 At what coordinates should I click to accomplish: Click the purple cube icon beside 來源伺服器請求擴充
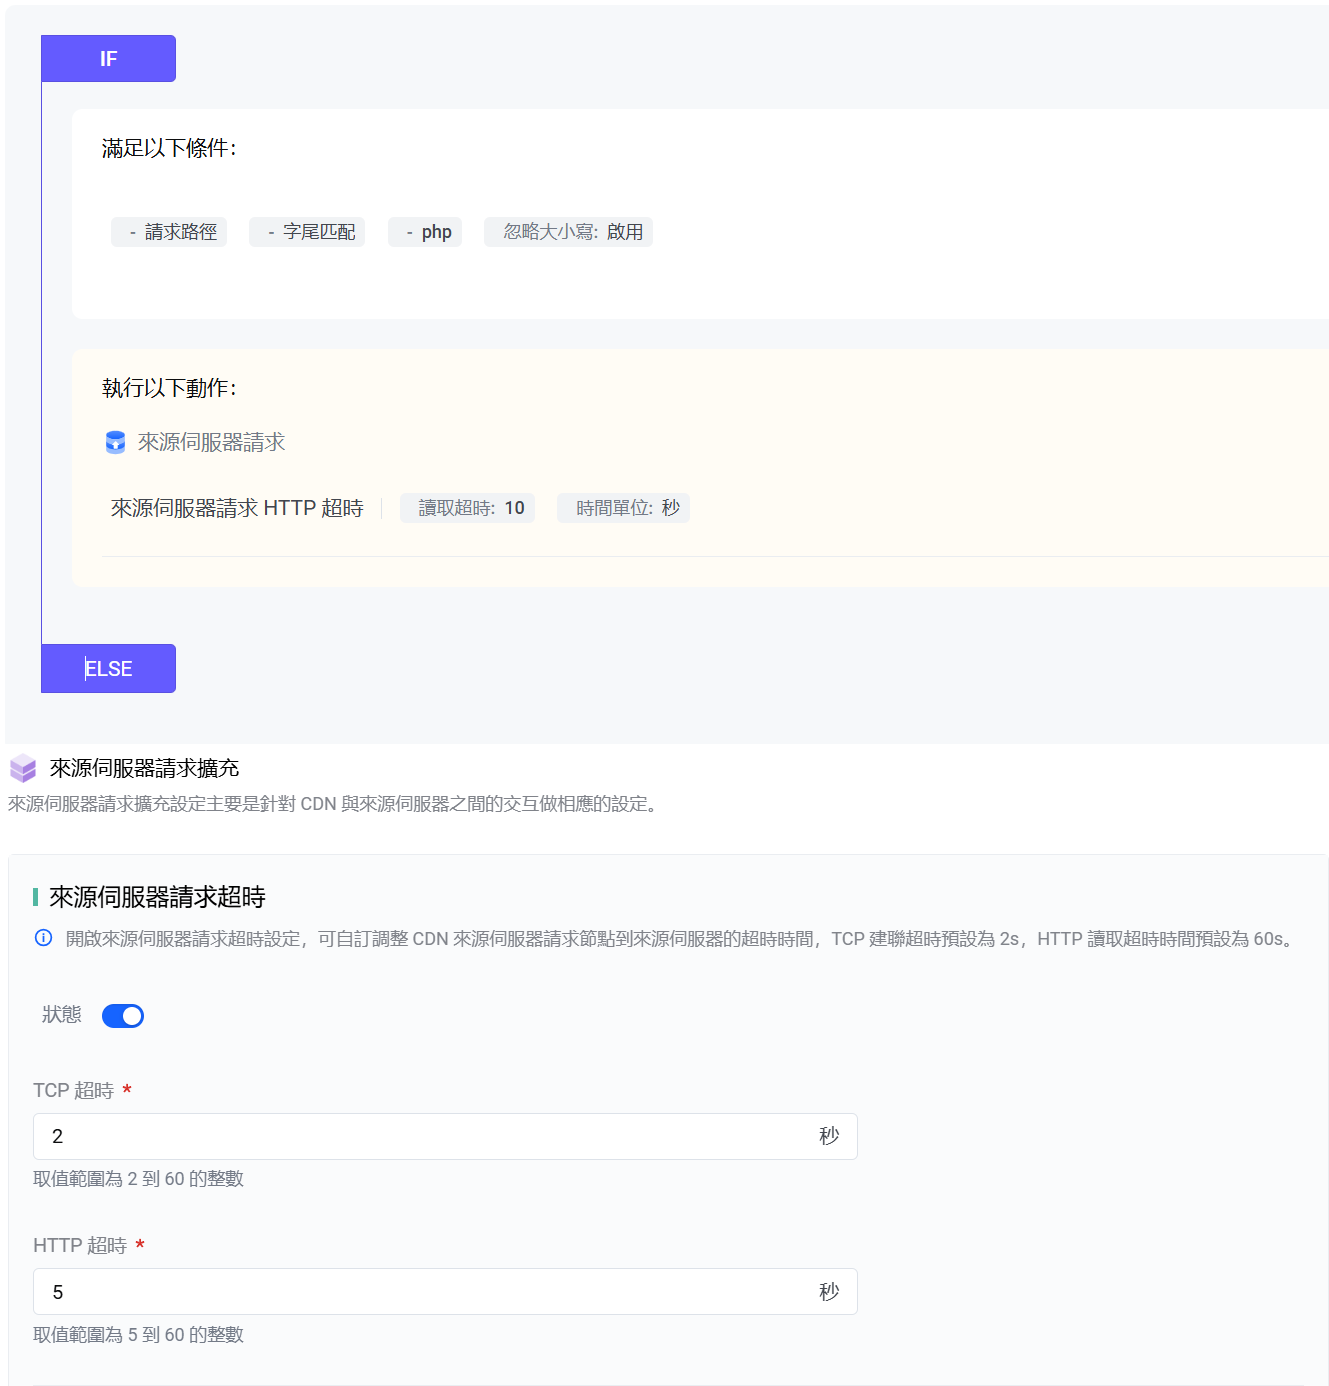[23, 769]
